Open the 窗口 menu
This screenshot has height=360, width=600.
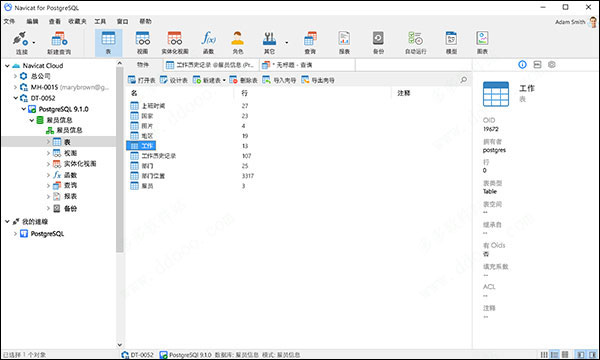tap(122, 21)
